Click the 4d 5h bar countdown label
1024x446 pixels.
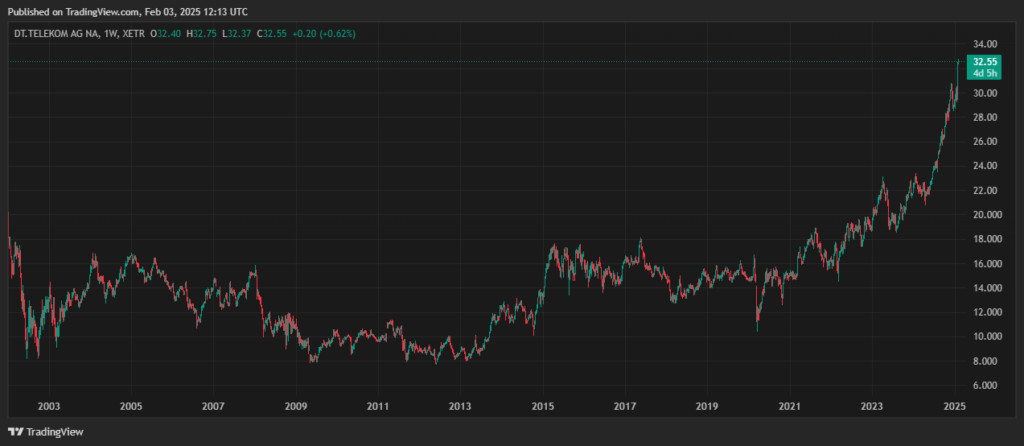[984, 73]
